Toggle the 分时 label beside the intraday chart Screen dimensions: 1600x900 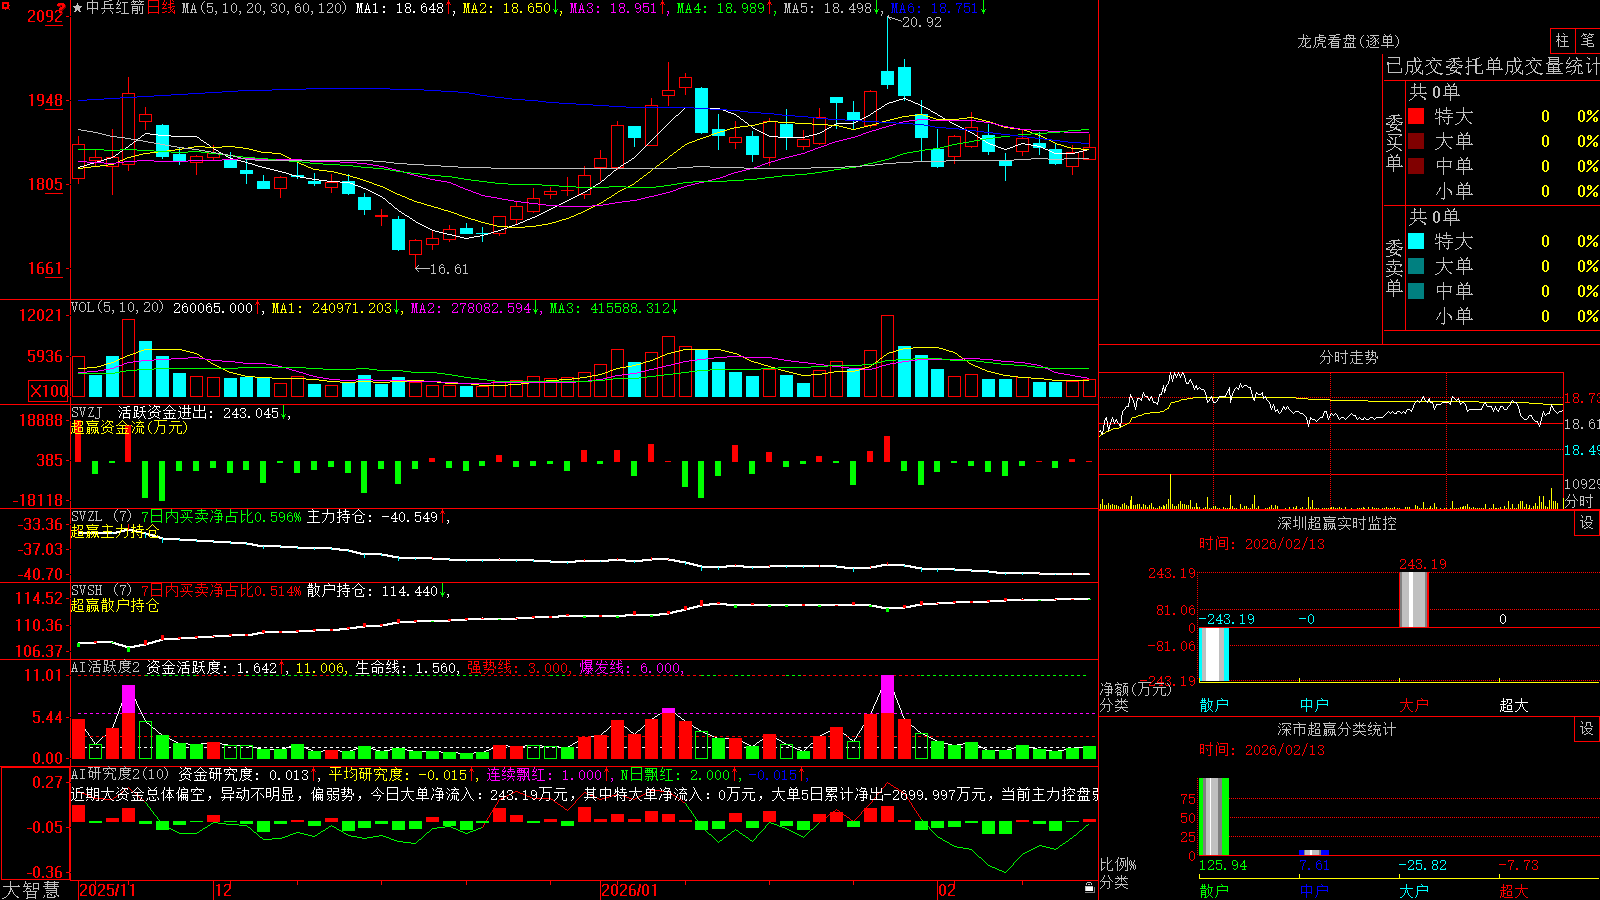click(1579, 501)
